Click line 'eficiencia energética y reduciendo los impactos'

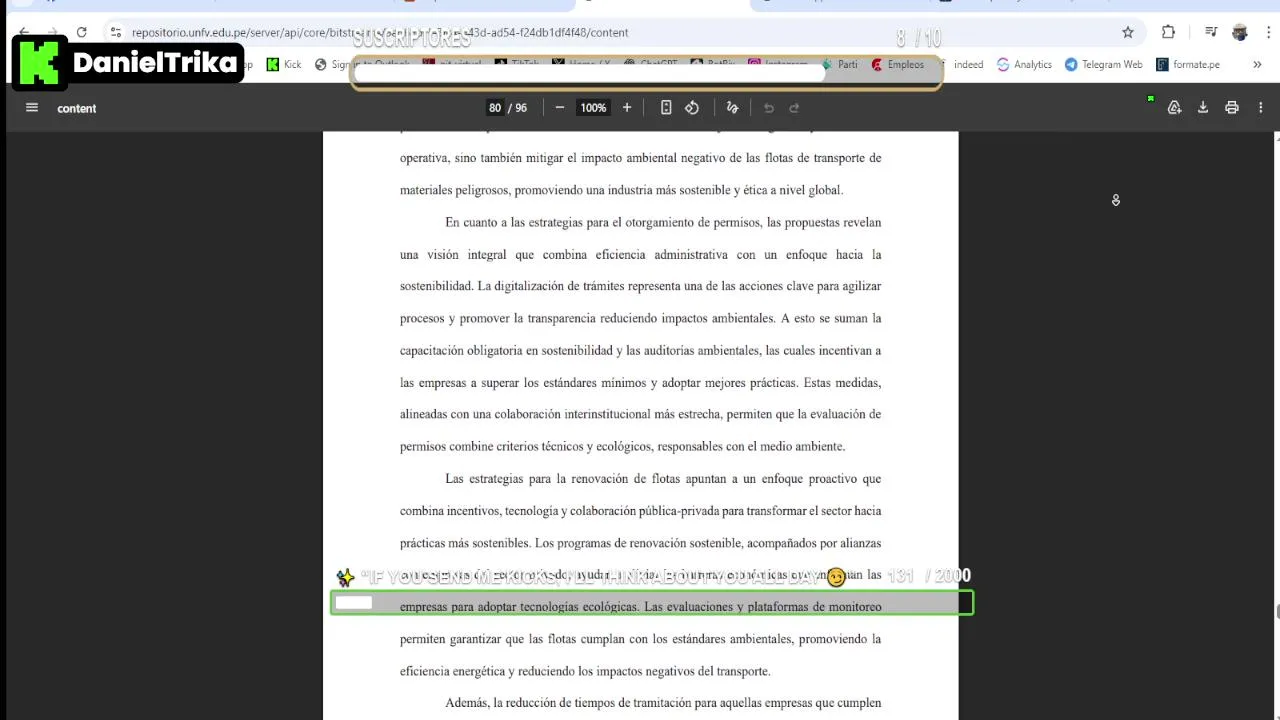coord(585,671)
